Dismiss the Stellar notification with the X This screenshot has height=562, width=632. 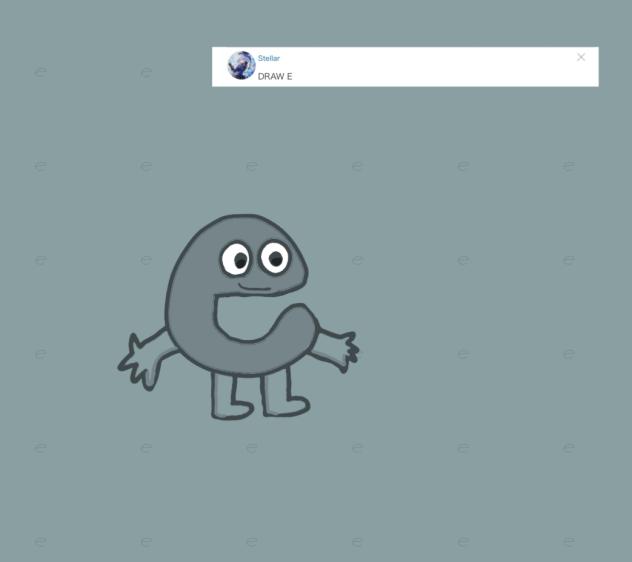[581, 57]
